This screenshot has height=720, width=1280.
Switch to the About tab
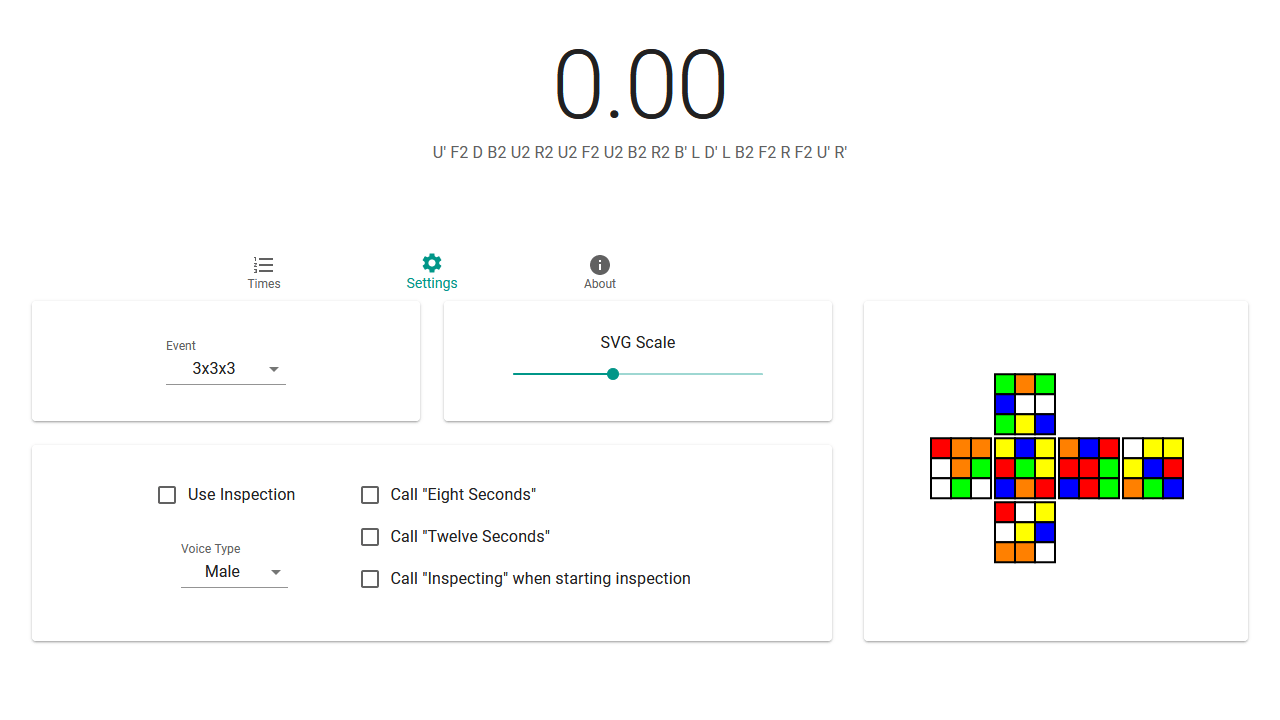coord(599,272)
